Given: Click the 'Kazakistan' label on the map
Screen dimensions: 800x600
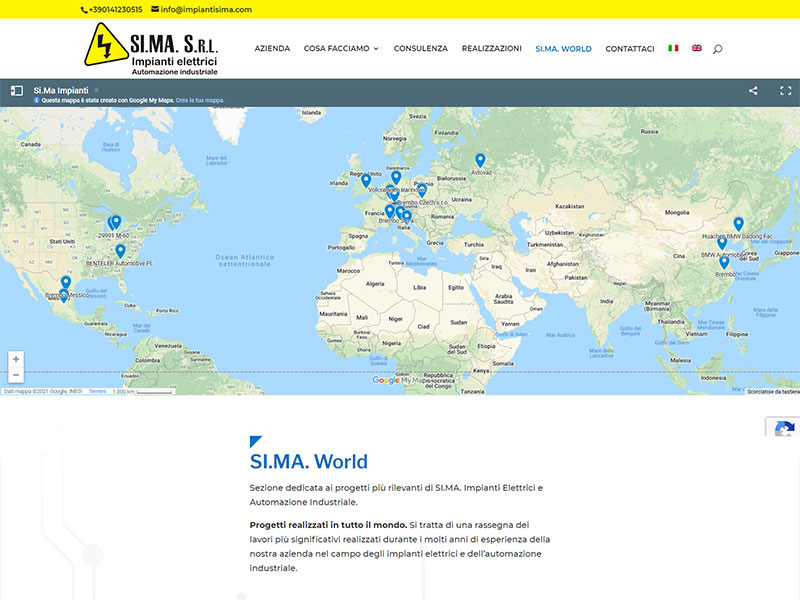Looking at the screenshot, I should coord(569,207).
